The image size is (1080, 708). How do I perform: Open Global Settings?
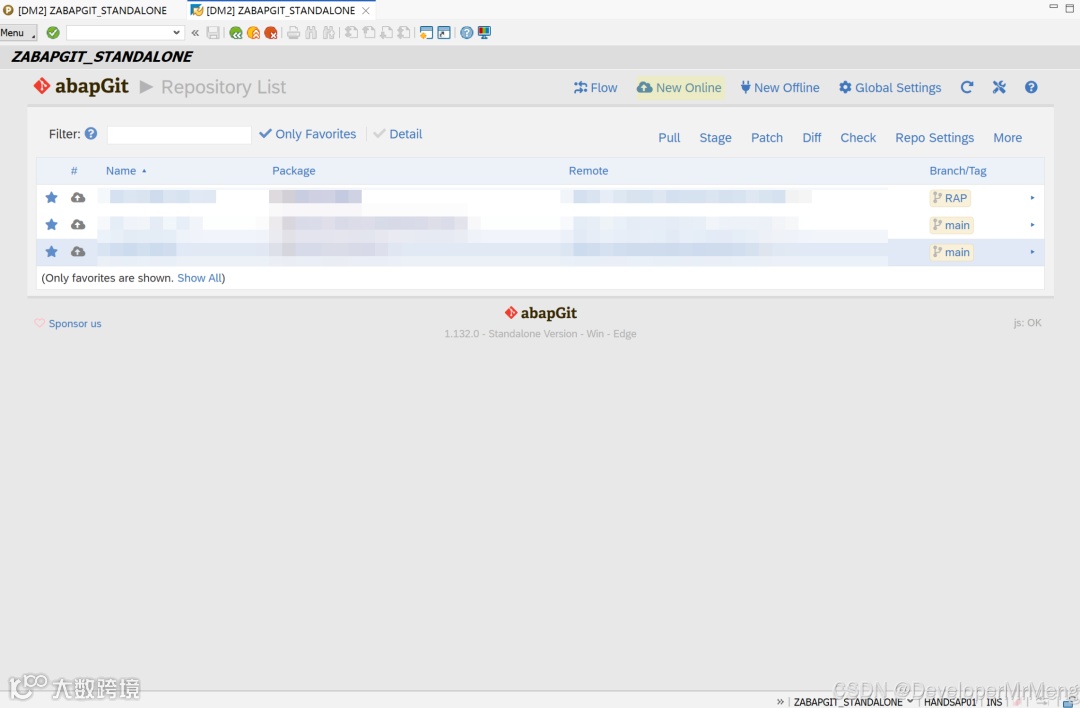tap(890, 87)
